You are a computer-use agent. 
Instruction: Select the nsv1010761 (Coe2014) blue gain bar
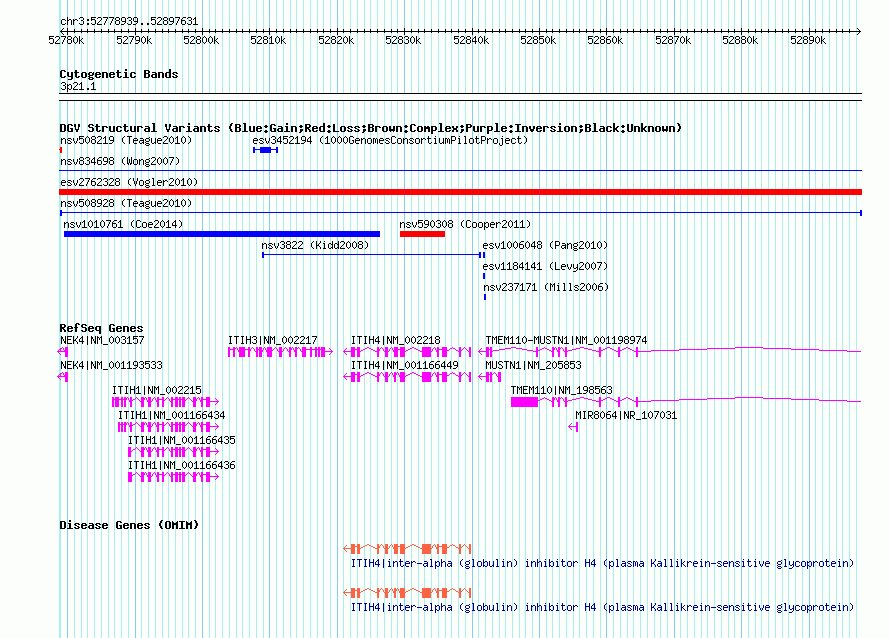coord(222,234)
